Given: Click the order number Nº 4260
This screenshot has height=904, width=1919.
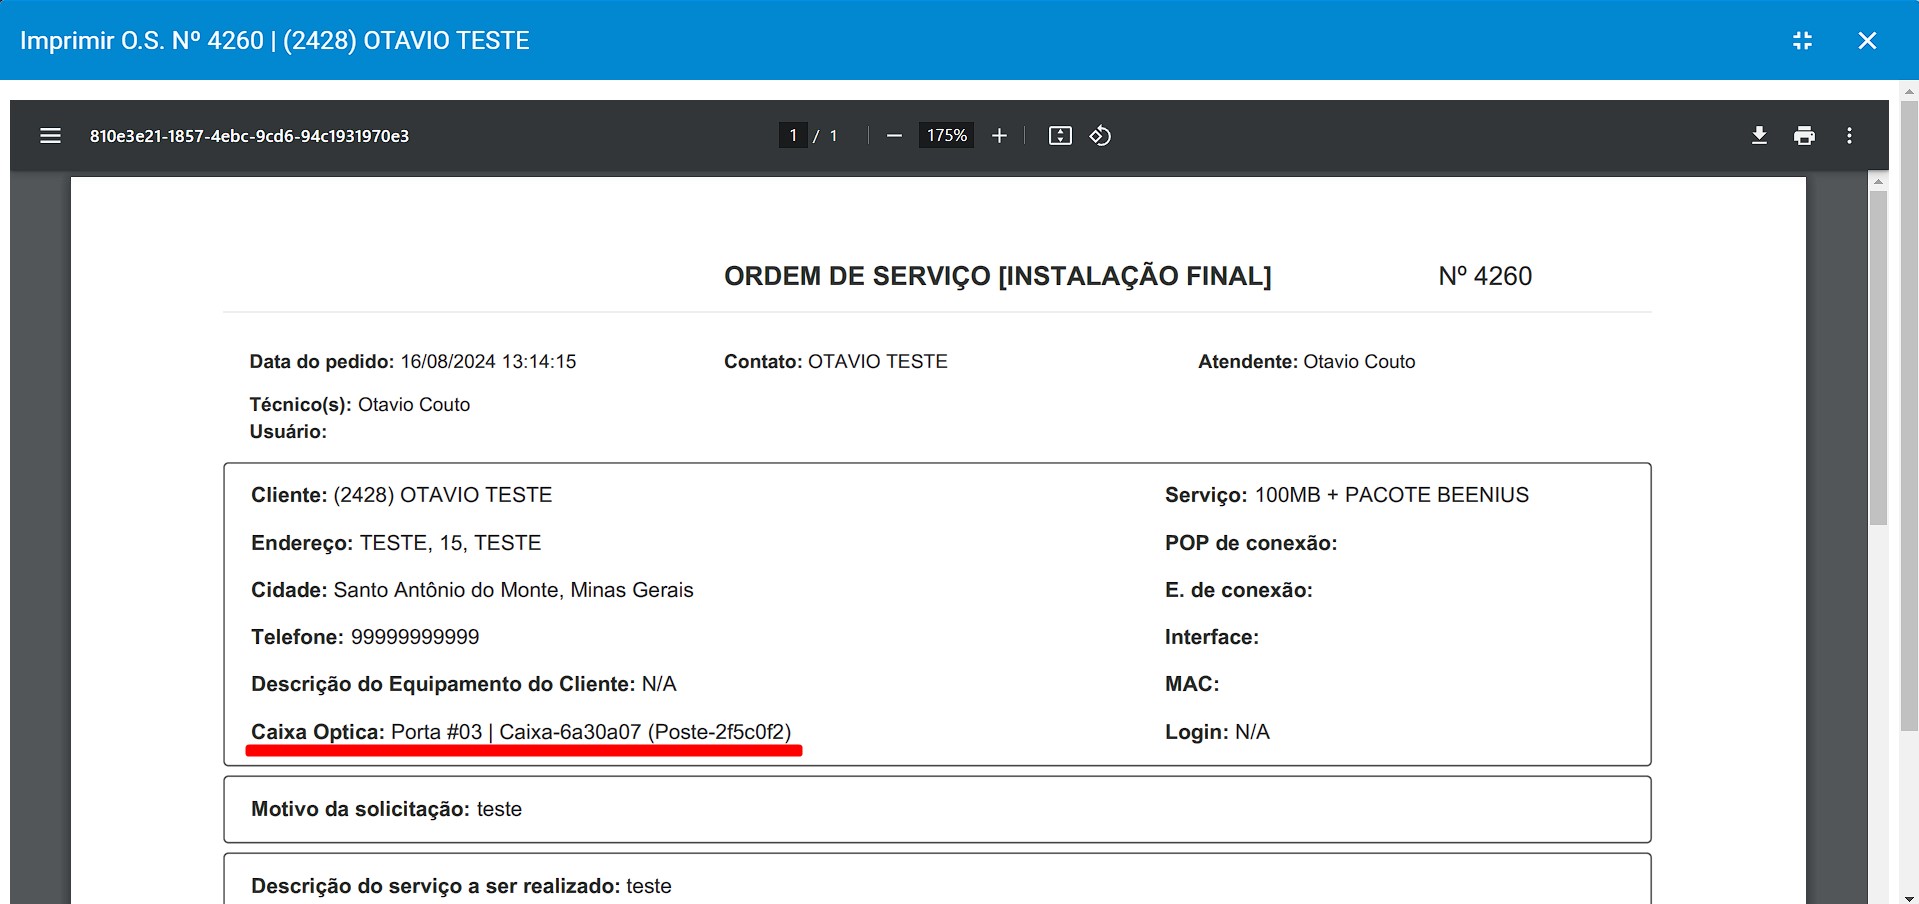Looking at the screenshot, I should pyautogui.click(x=1485, y=276).
